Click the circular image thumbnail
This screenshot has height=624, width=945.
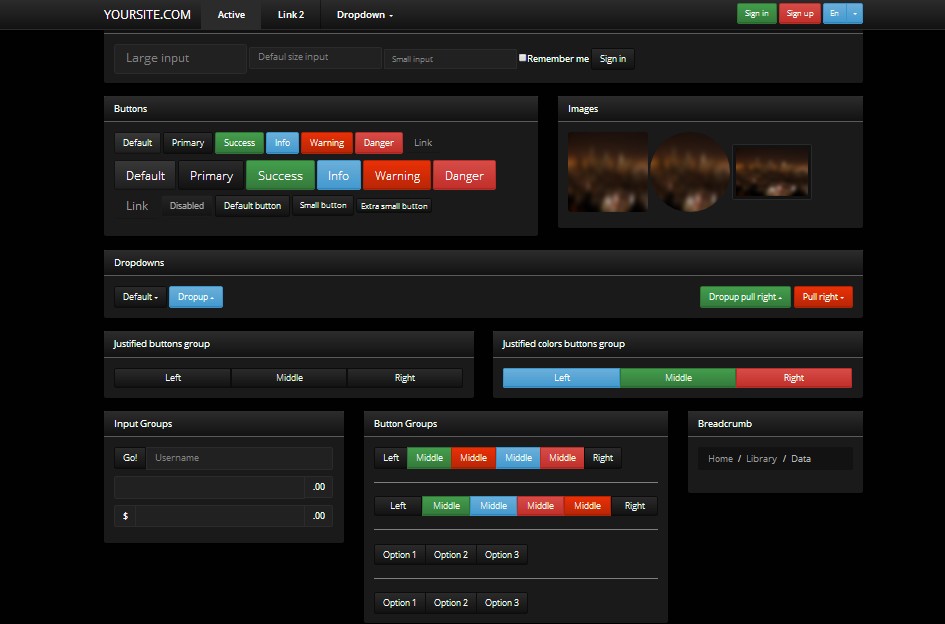pyautogui.click(x=690, y=174)
